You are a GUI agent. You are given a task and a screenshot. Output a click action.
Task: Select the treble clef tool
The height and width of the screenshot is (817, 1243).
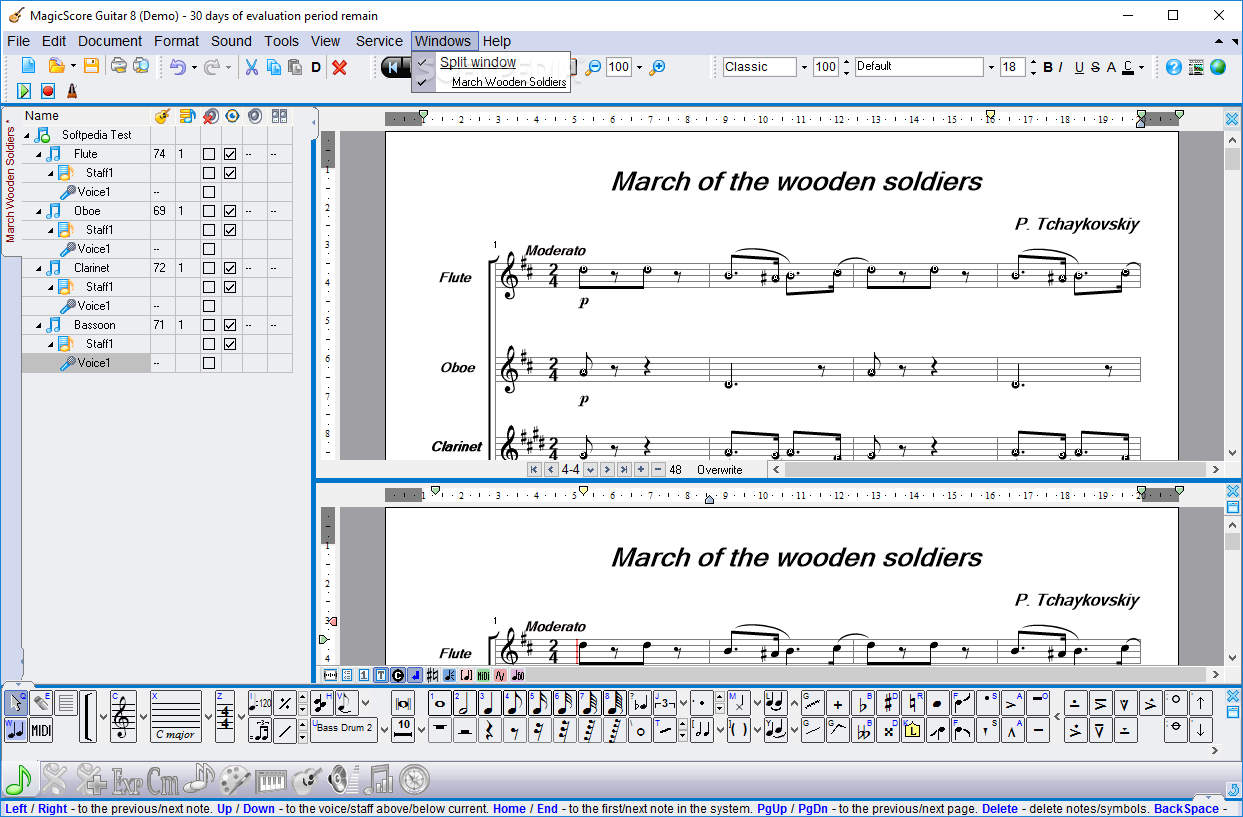(123, 716)
